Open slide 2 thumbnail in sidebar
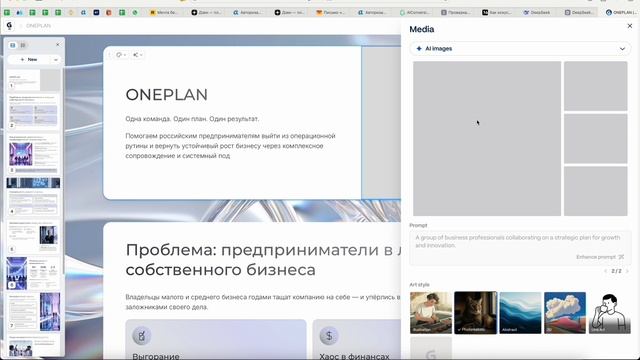The image size is (640, 360). click(33, 111)
